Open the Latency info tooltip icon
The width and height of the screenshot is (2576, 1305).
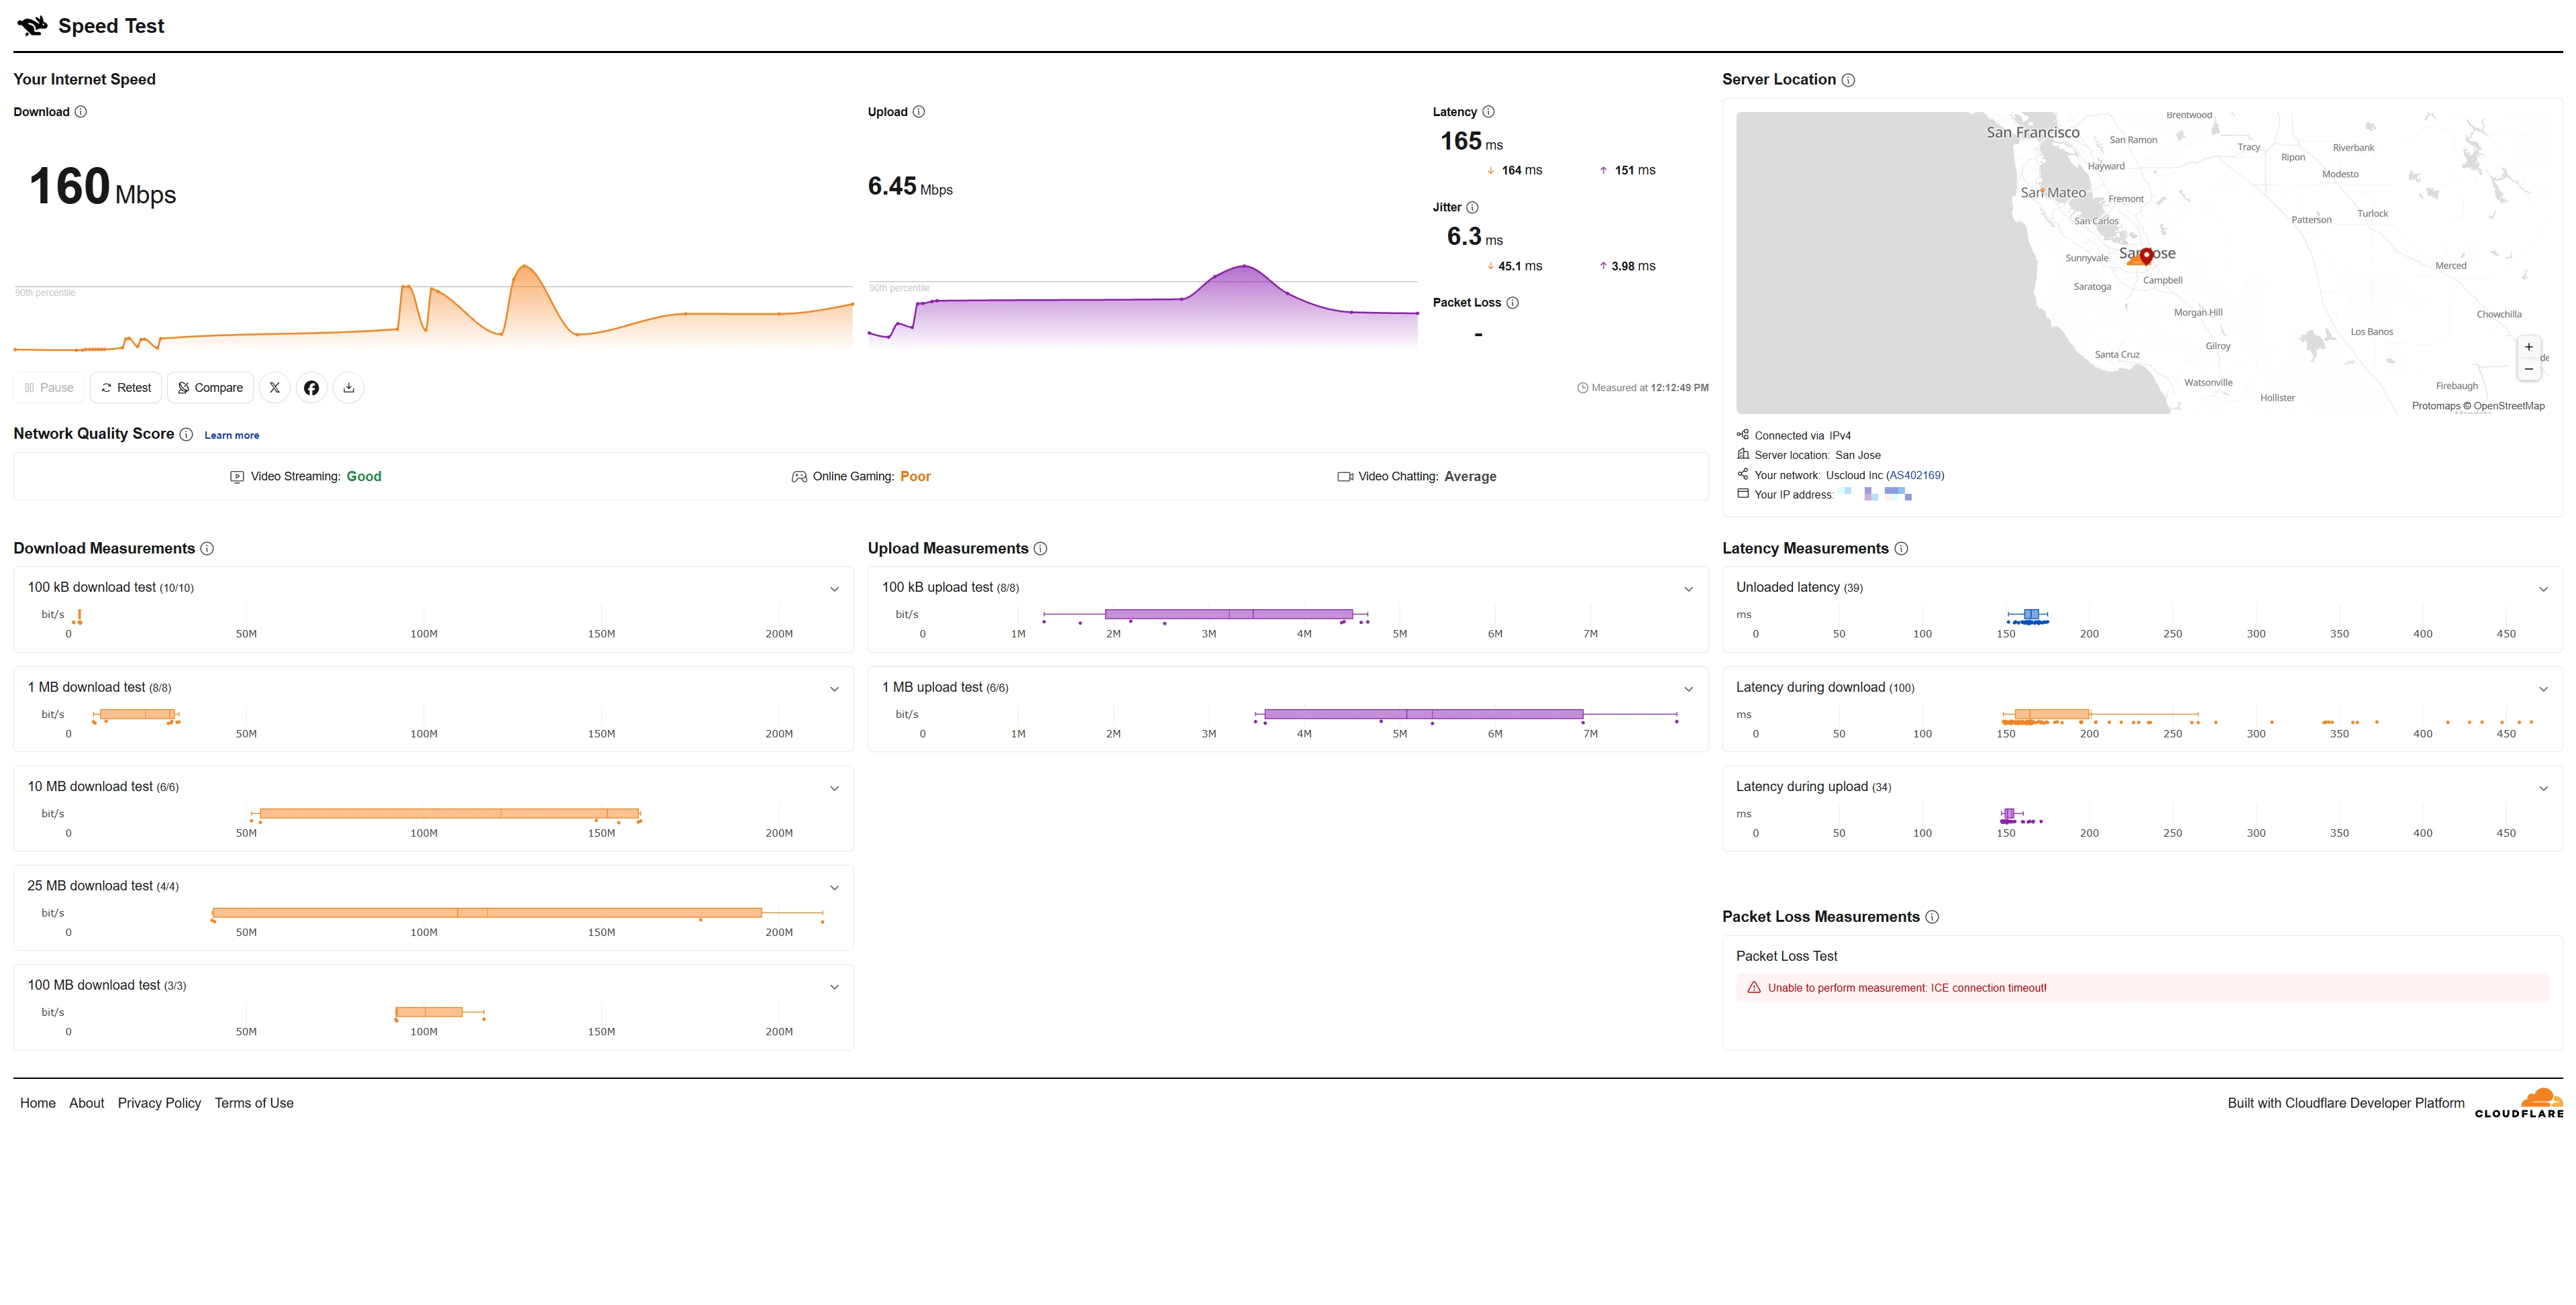1488,112
